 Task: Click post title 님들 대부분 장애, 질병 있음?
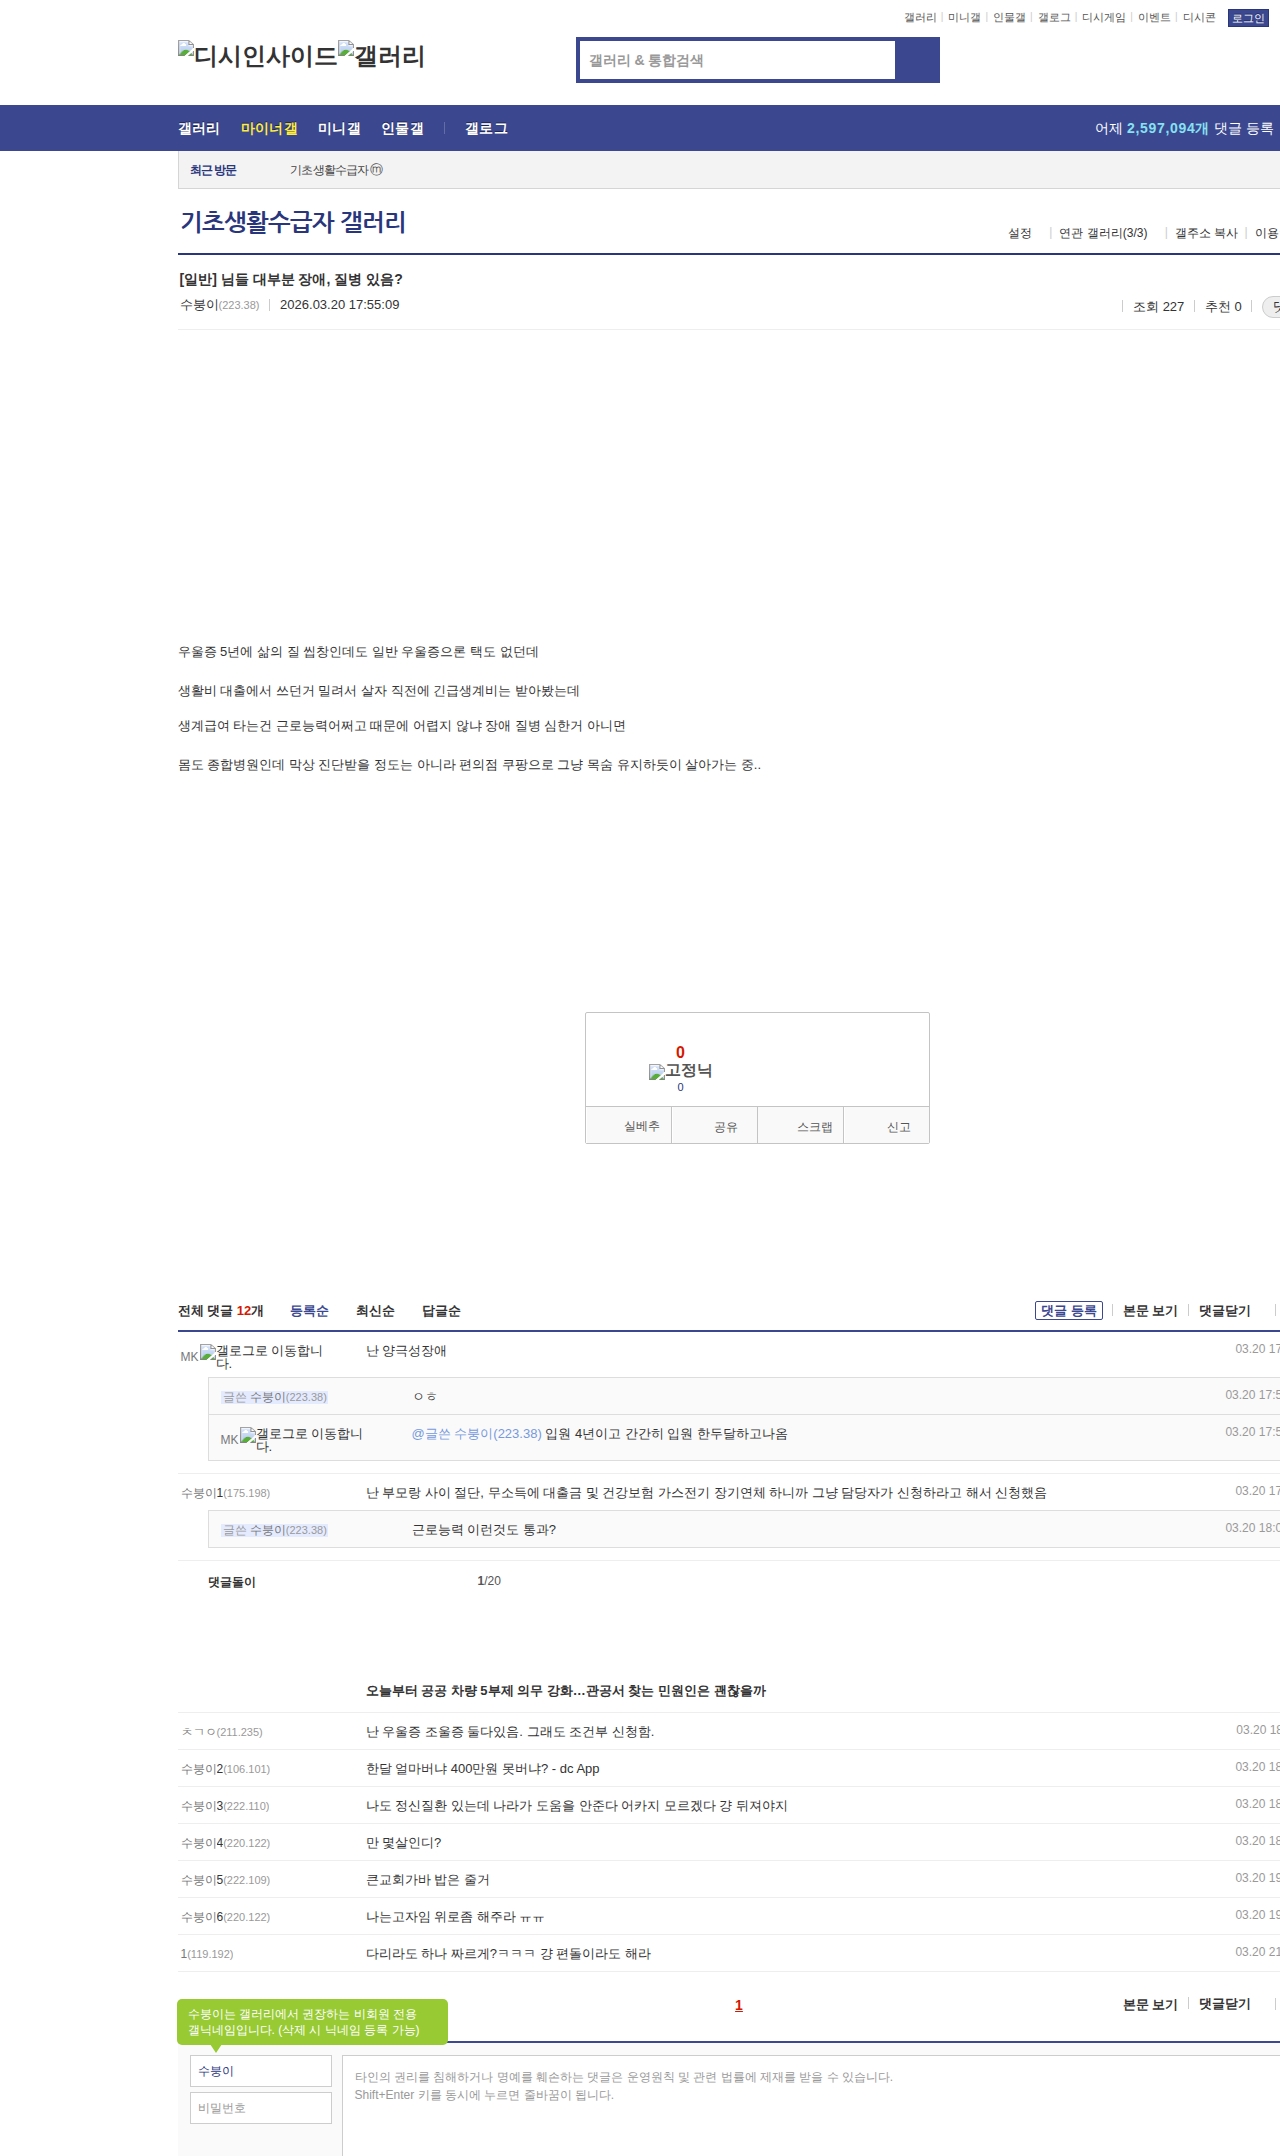coord(290,280)
